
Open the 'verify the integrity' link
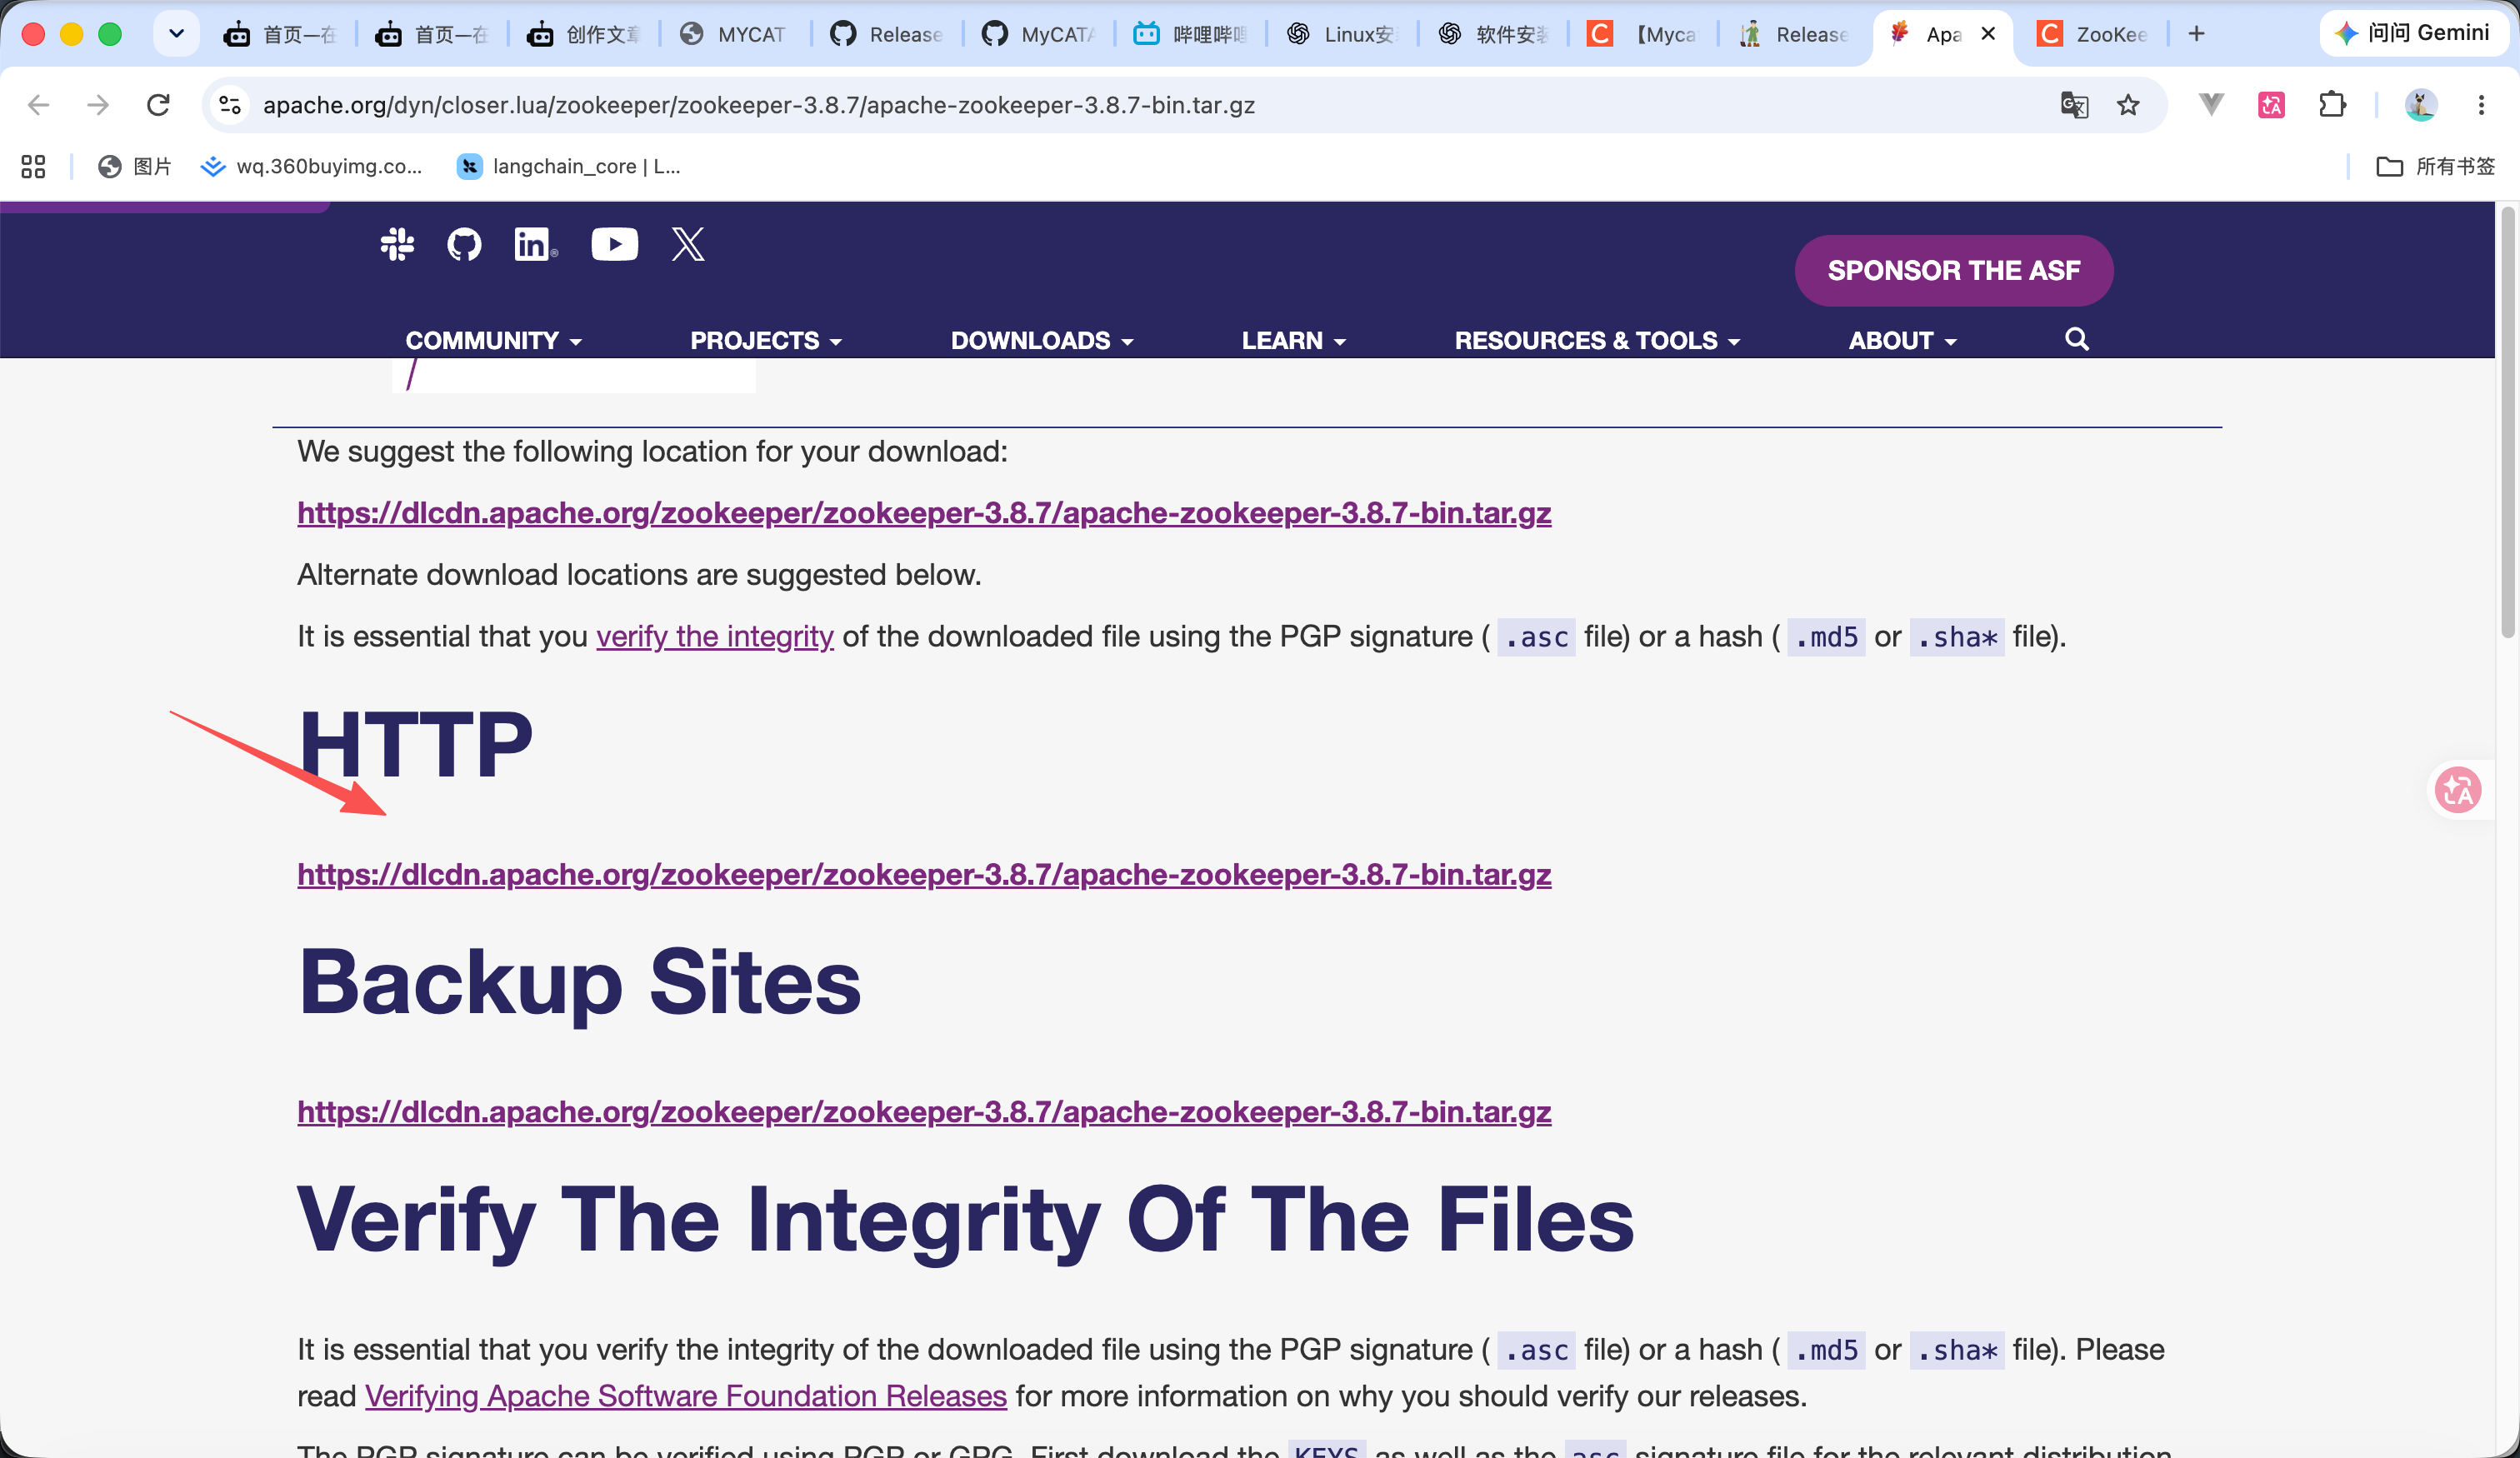click(x=714, y=637)
